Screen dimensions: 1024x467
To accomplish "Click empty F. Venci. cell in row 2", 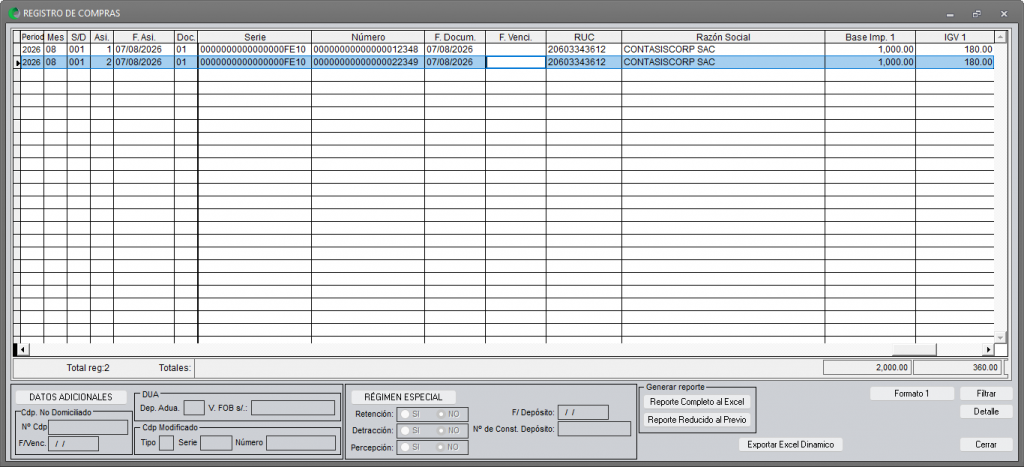I will click(x=515, y=62).
